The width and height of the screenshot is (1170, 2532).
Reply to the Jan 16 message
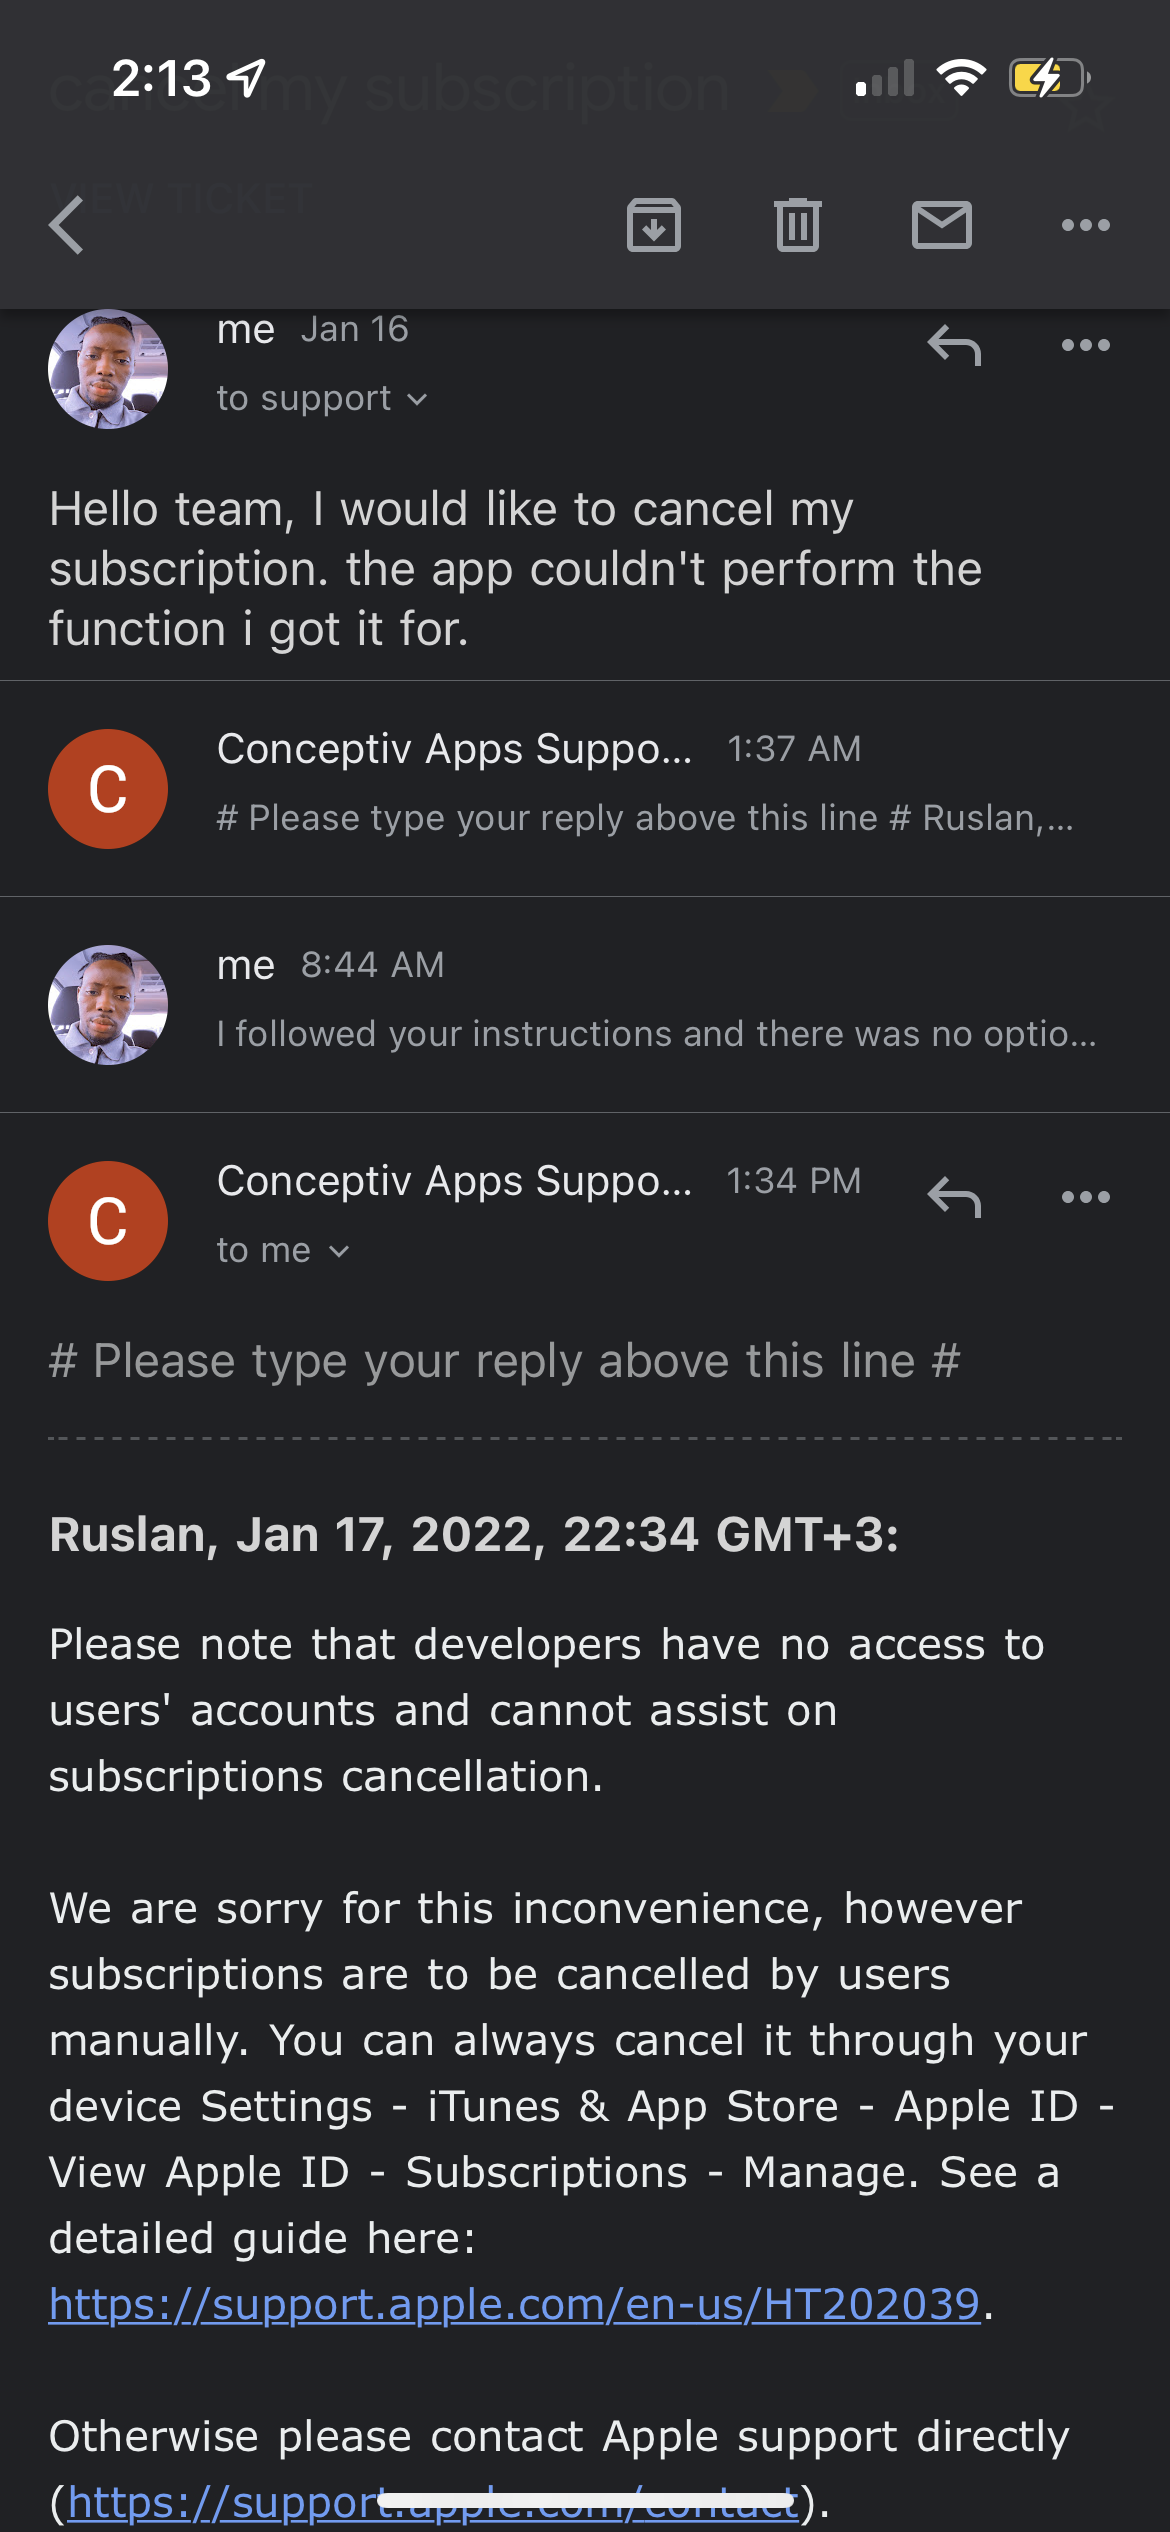click(954, 346)
